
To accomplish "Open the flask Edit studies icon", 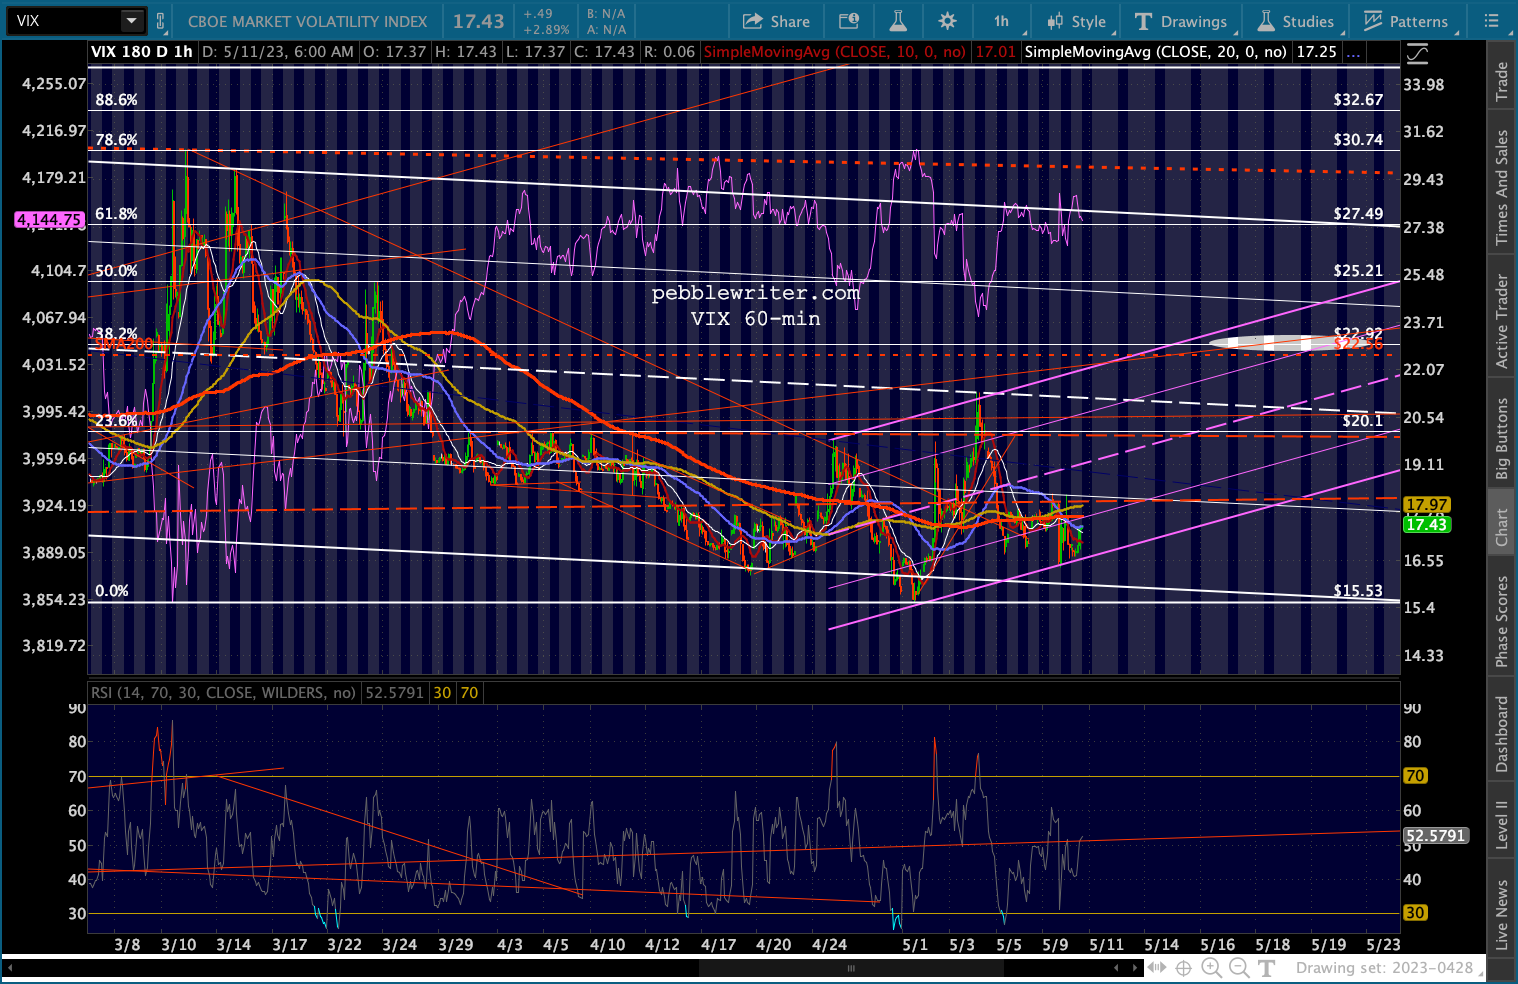I will pos(898,21).
